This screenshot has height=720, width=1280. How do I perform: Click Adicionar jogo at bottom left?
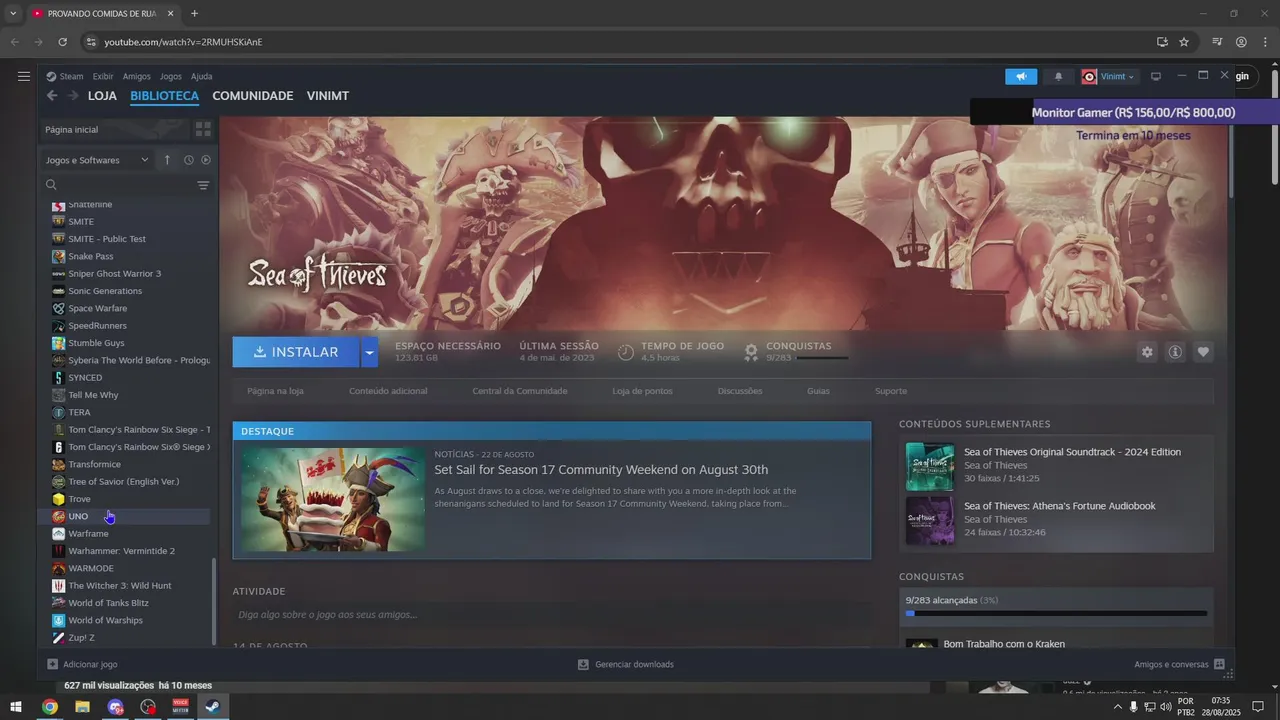click(82, 664)
